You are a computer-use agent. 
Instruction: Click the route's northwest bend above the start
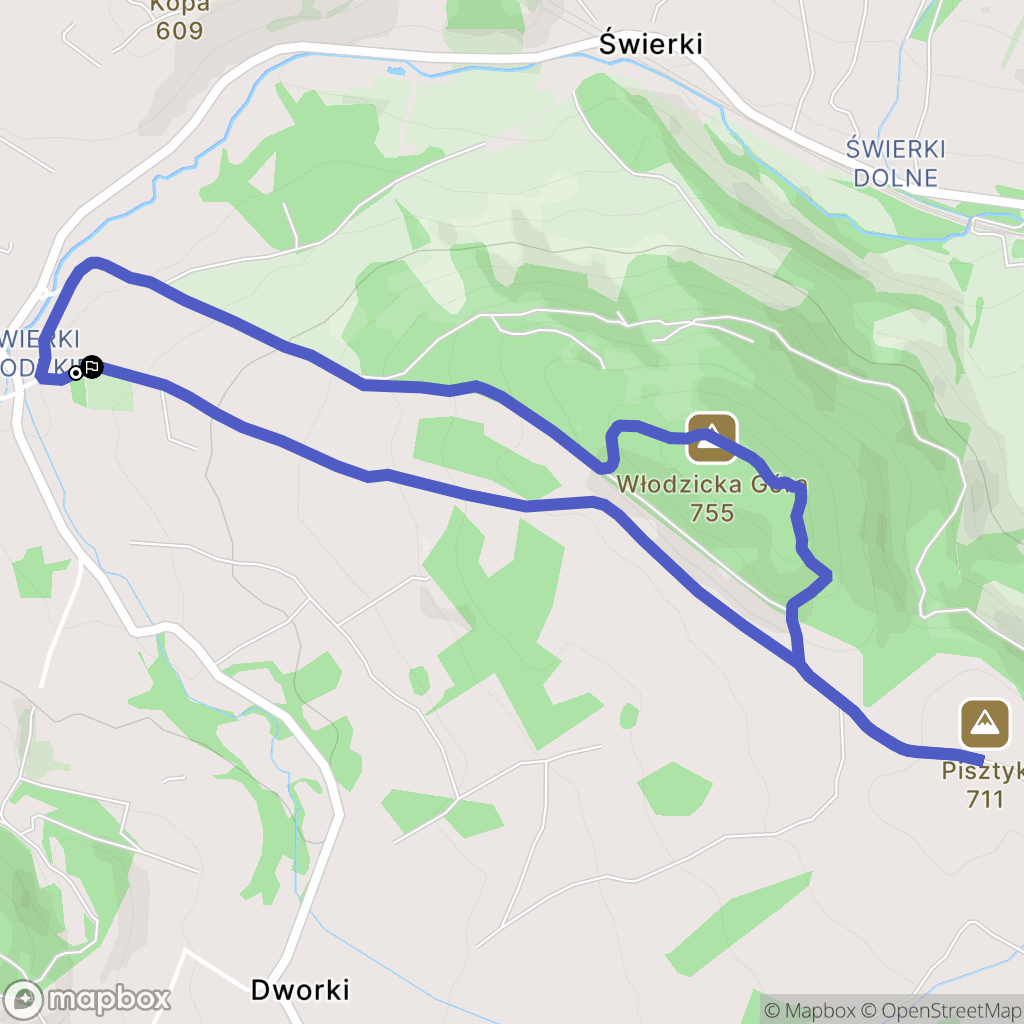click(93, 262)
